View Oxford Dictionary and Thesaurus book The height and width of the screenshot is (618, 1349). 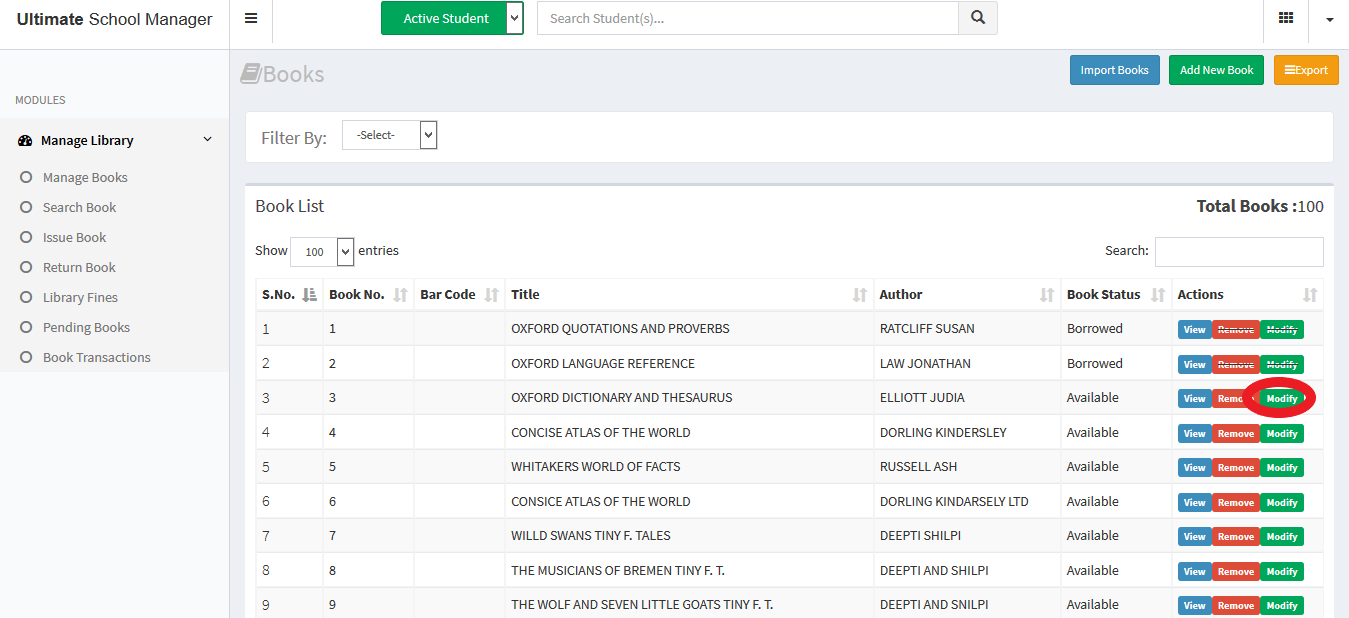pos(1195,399)
